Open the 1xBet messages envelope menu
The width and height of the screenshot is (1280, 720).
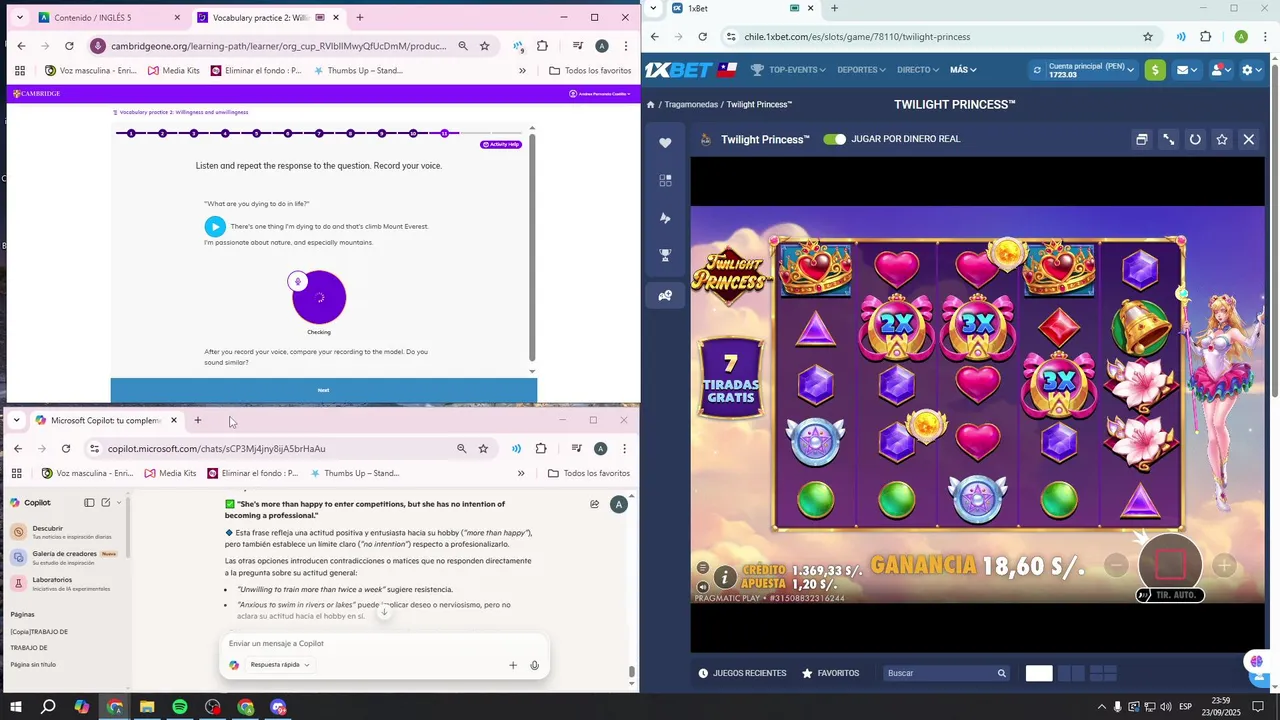click(x=1186, y=70)
